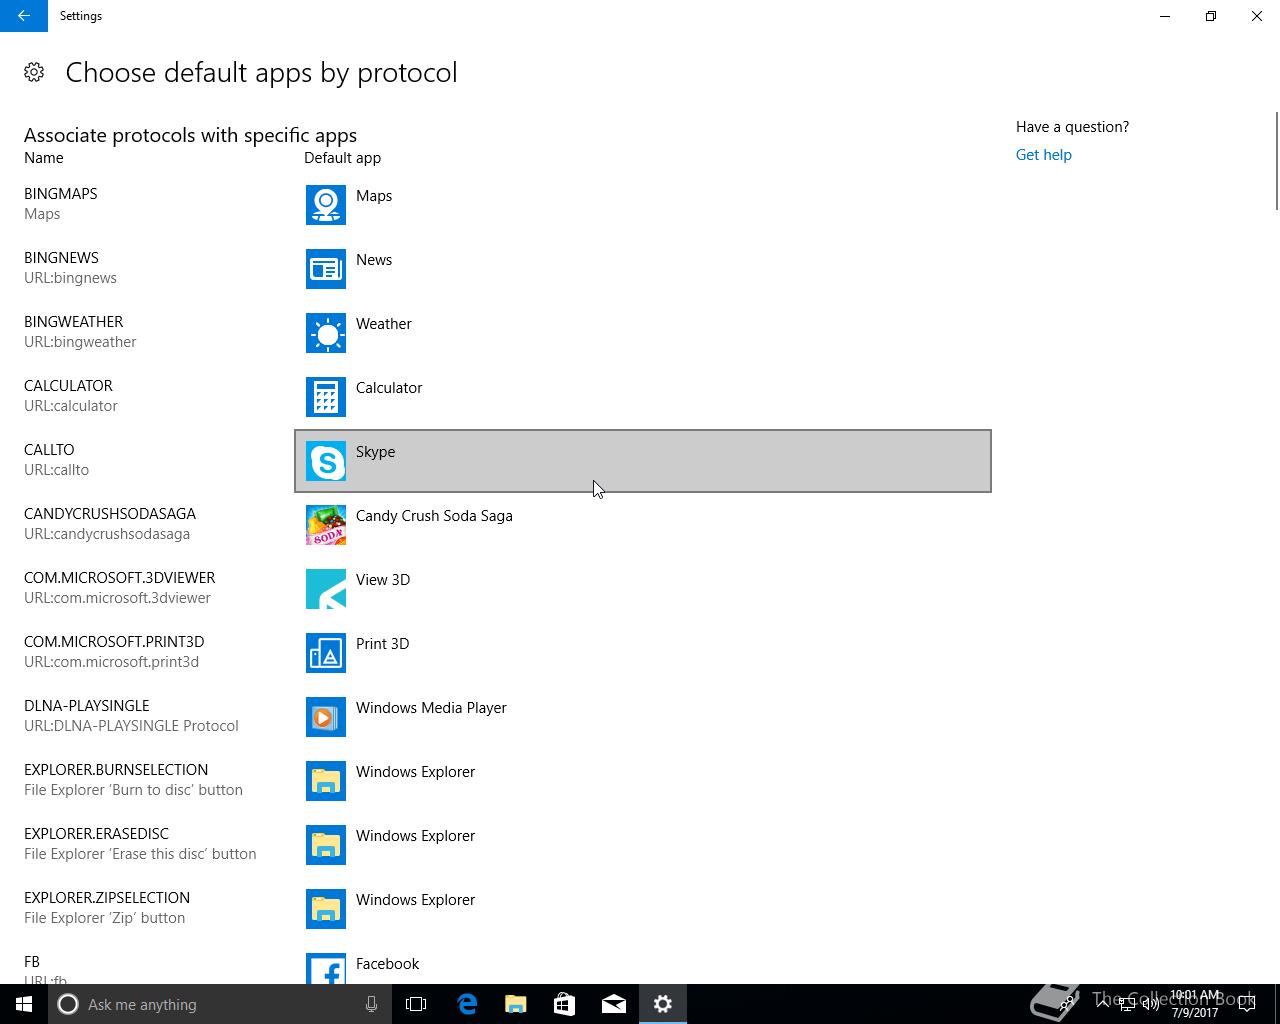Click the EXPLORER.ZIPSELECTION protocol name
The height and width of the screenshot is (1024, 1280).
pos(107,898)
